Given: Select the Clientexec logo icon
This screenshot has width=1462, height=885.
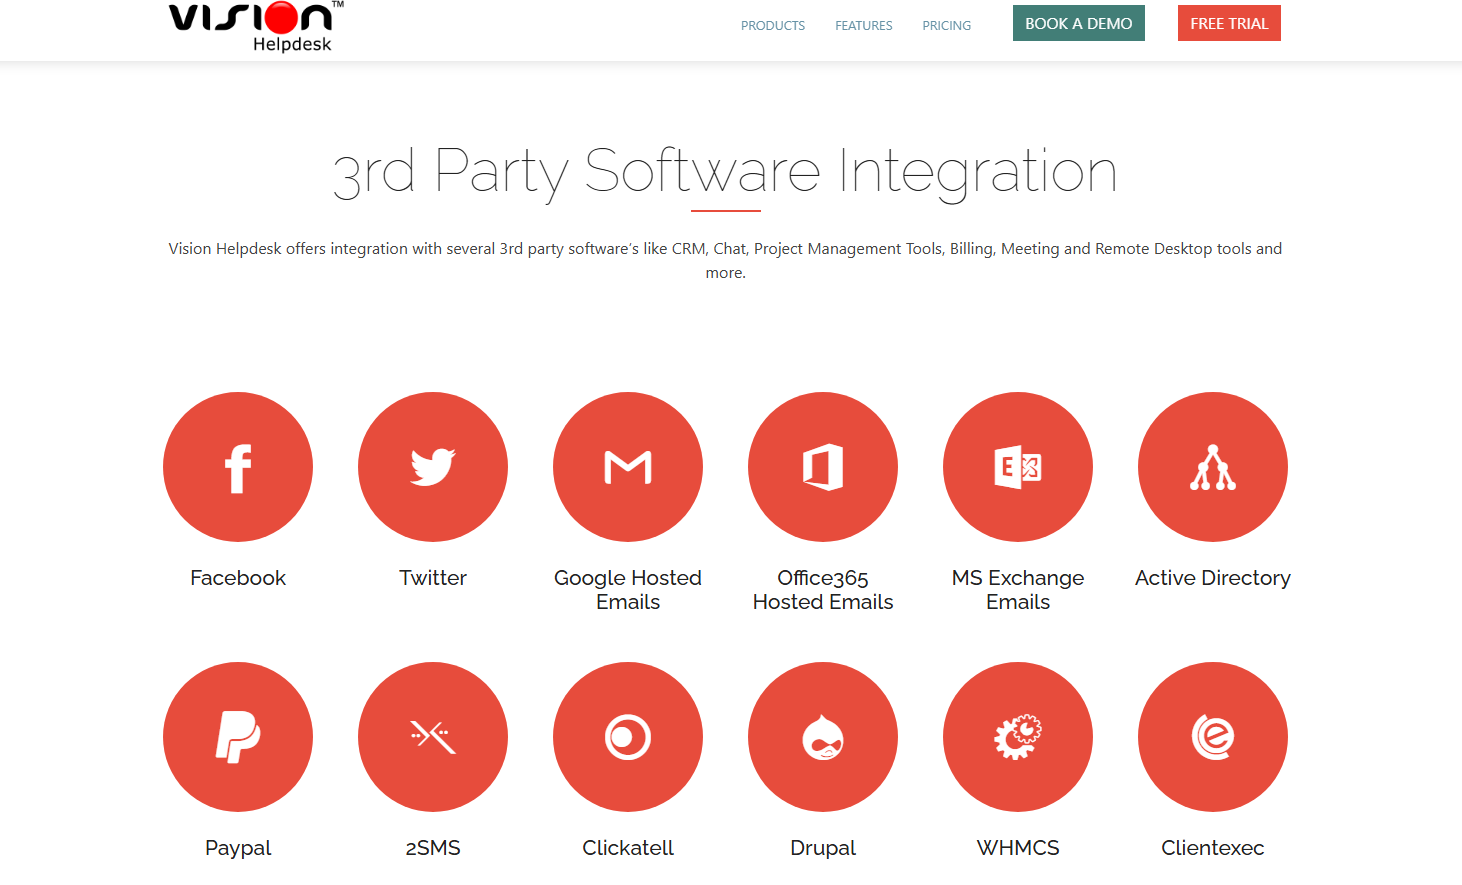Looking at the screenshot, I should pos(1213,737).
